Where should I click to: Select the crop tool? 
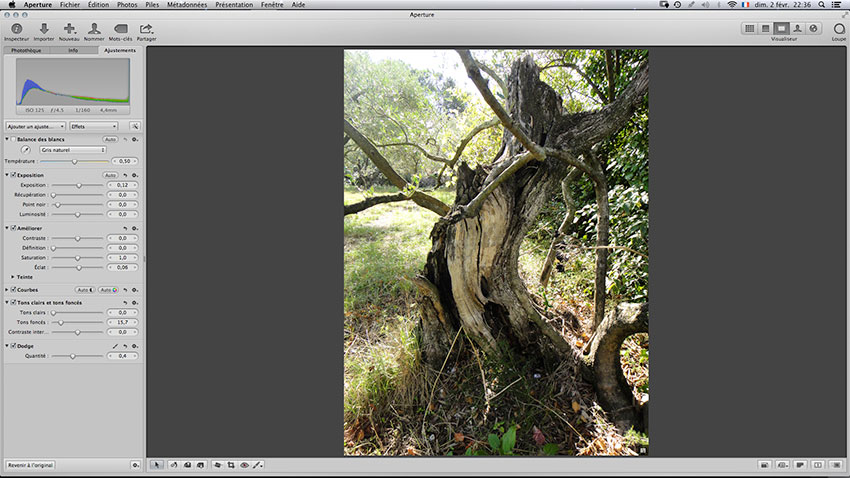[x=231, y=465]
